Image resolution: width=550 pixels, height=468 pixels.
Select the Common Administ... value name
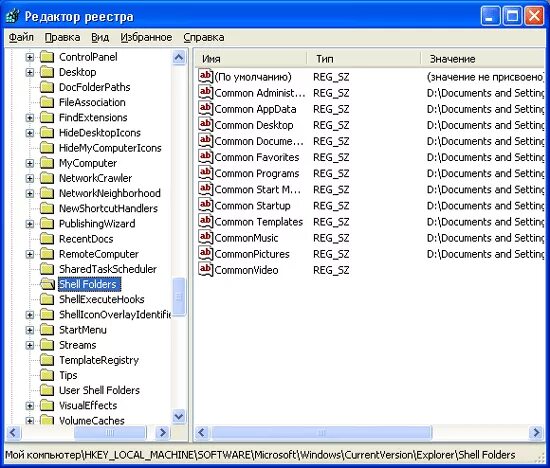260,93
